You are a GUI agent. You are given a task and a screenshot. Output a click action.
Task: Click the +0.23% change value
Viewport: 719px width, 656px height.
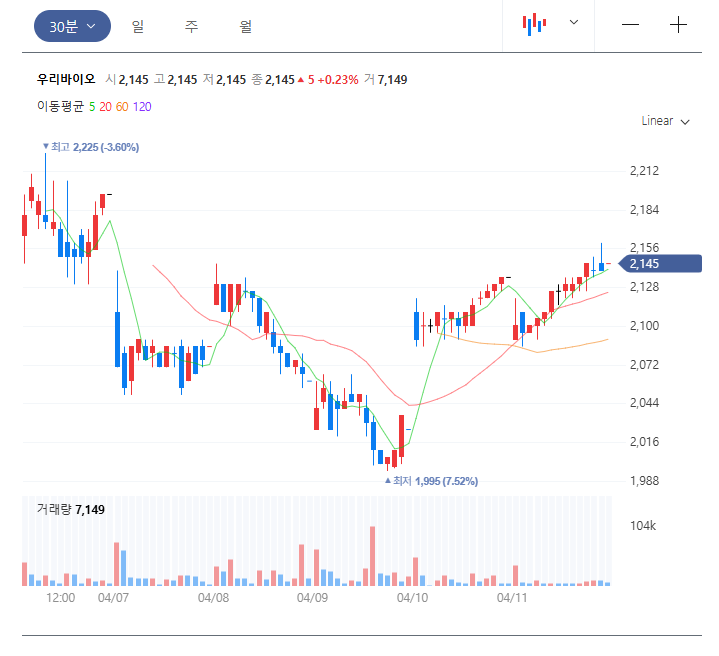click(x=338, y=80)
